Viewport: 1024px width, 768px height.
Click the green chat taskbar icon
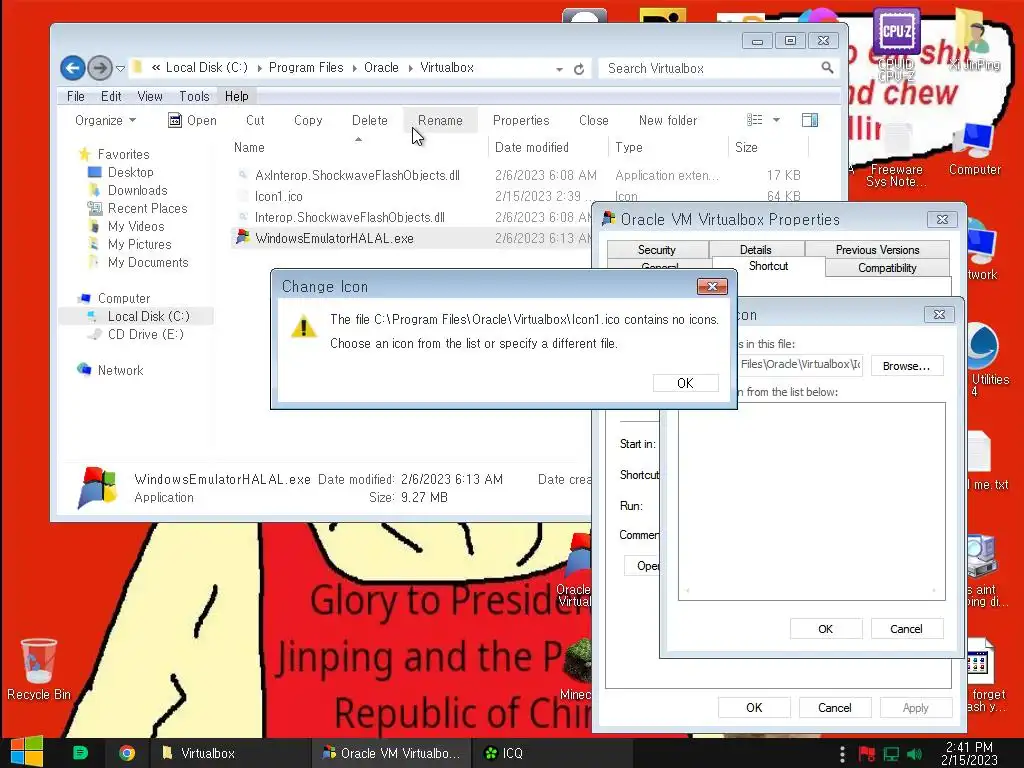click(x=80, y=753)
